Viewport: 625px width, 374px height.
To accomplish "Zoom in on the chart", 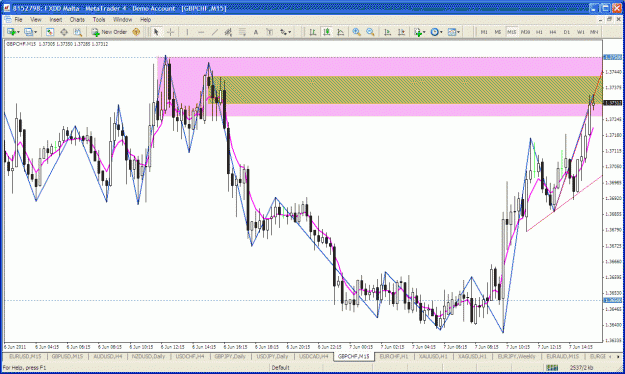I will click(x=356, y=32).
